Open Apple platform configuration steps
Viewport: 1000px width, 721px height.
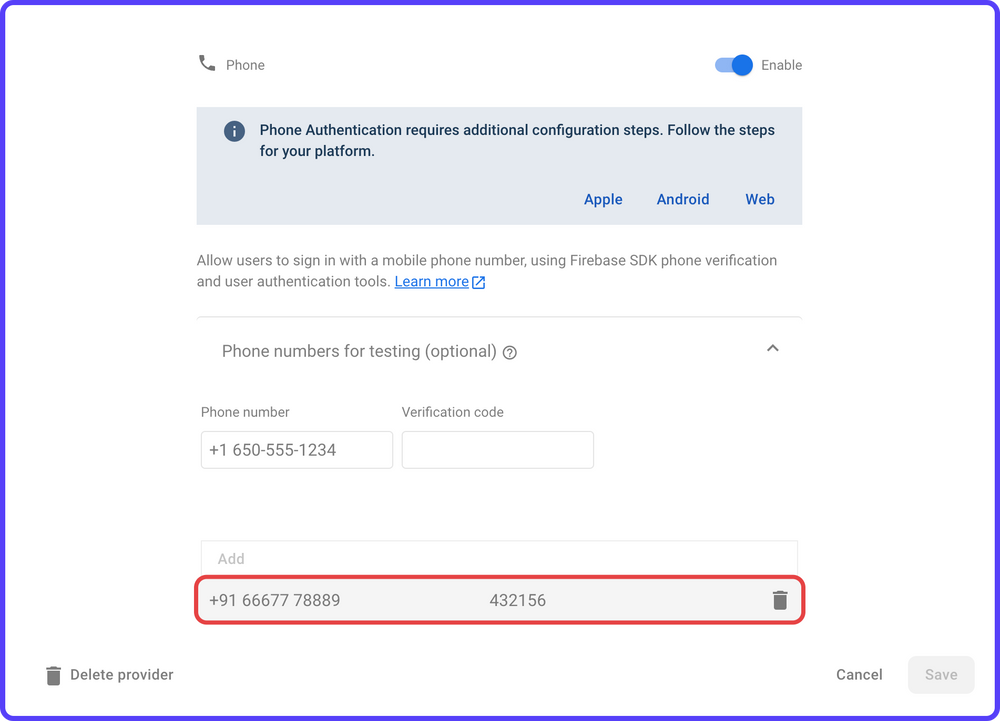(603, 199)
